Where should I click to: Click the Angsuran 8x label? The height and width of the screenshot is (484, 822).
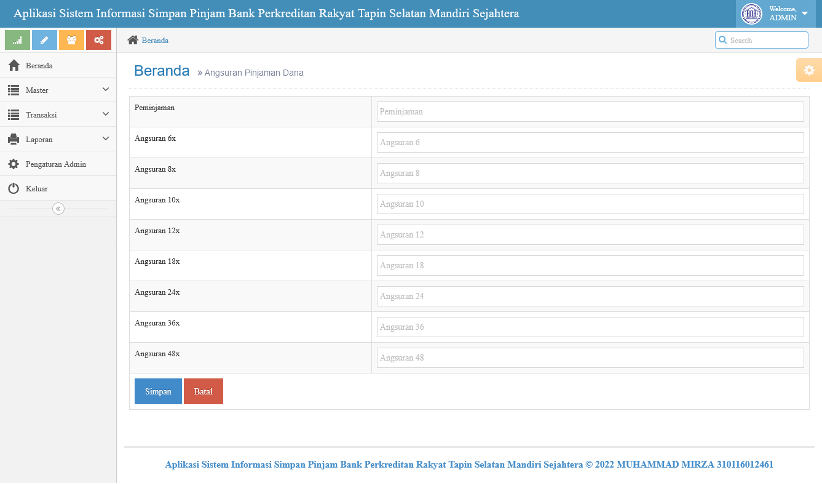point(155,169)
